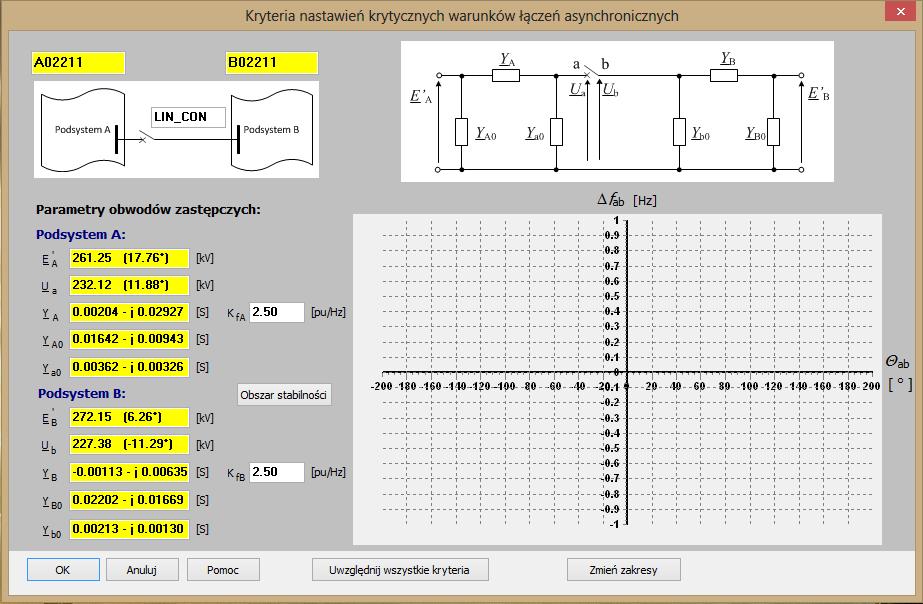Viewport: 923px width, 604px height.
Task: Select YB value -0.00113 - j 0.00635
Action: (130, 472)
